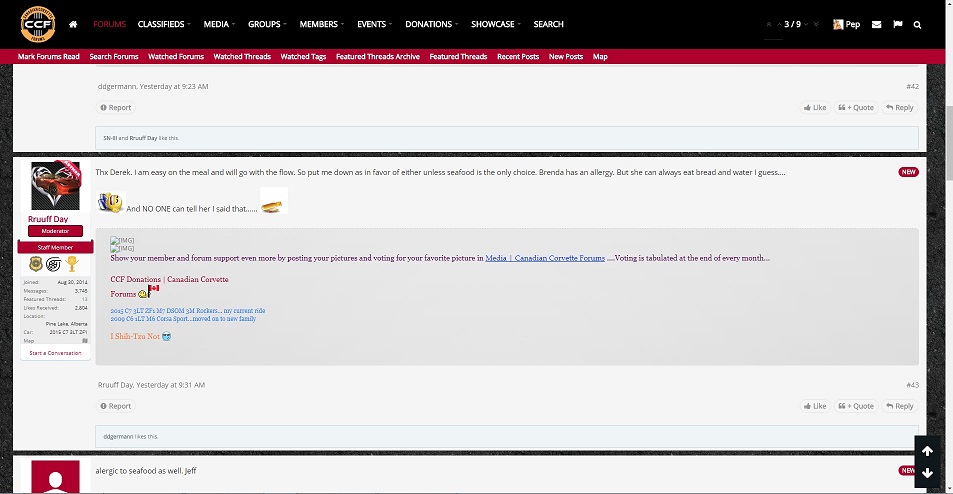The image size is (953, 494).
Task: Jump to the first page double-arrow
Action: (x=768, y=24)
